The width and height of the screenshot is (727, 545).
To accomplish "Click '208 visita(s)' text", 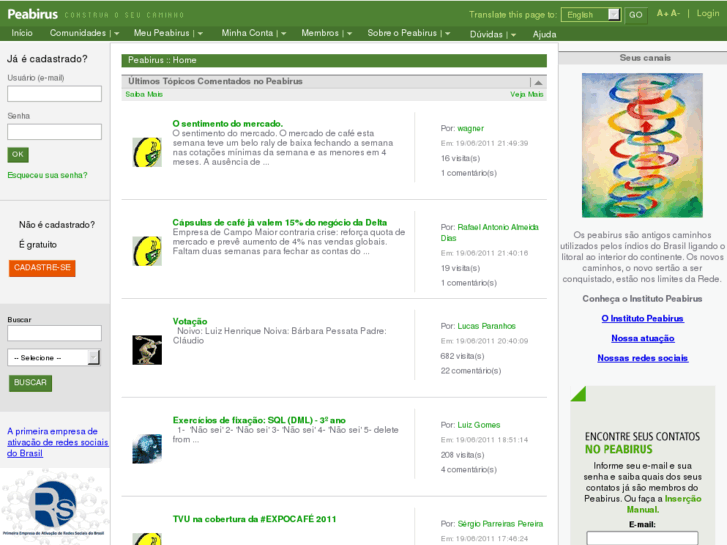I will click(462, 455).
